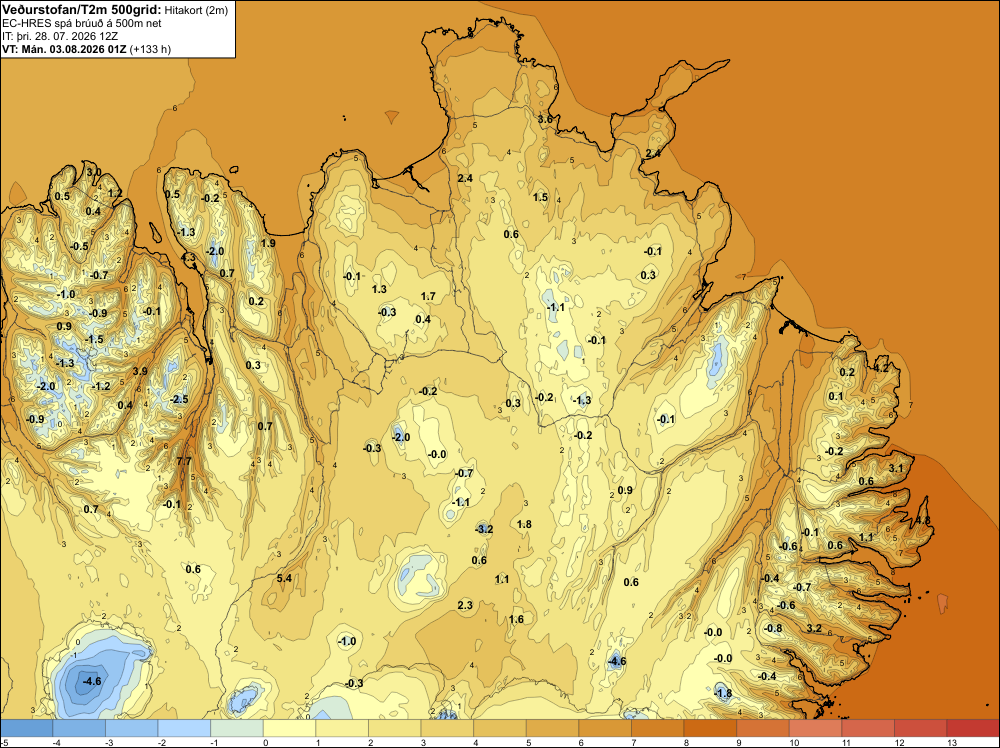Click the '3.0' temperature value
This screenshot has width=1000, height=748.
tap(93, 172)
